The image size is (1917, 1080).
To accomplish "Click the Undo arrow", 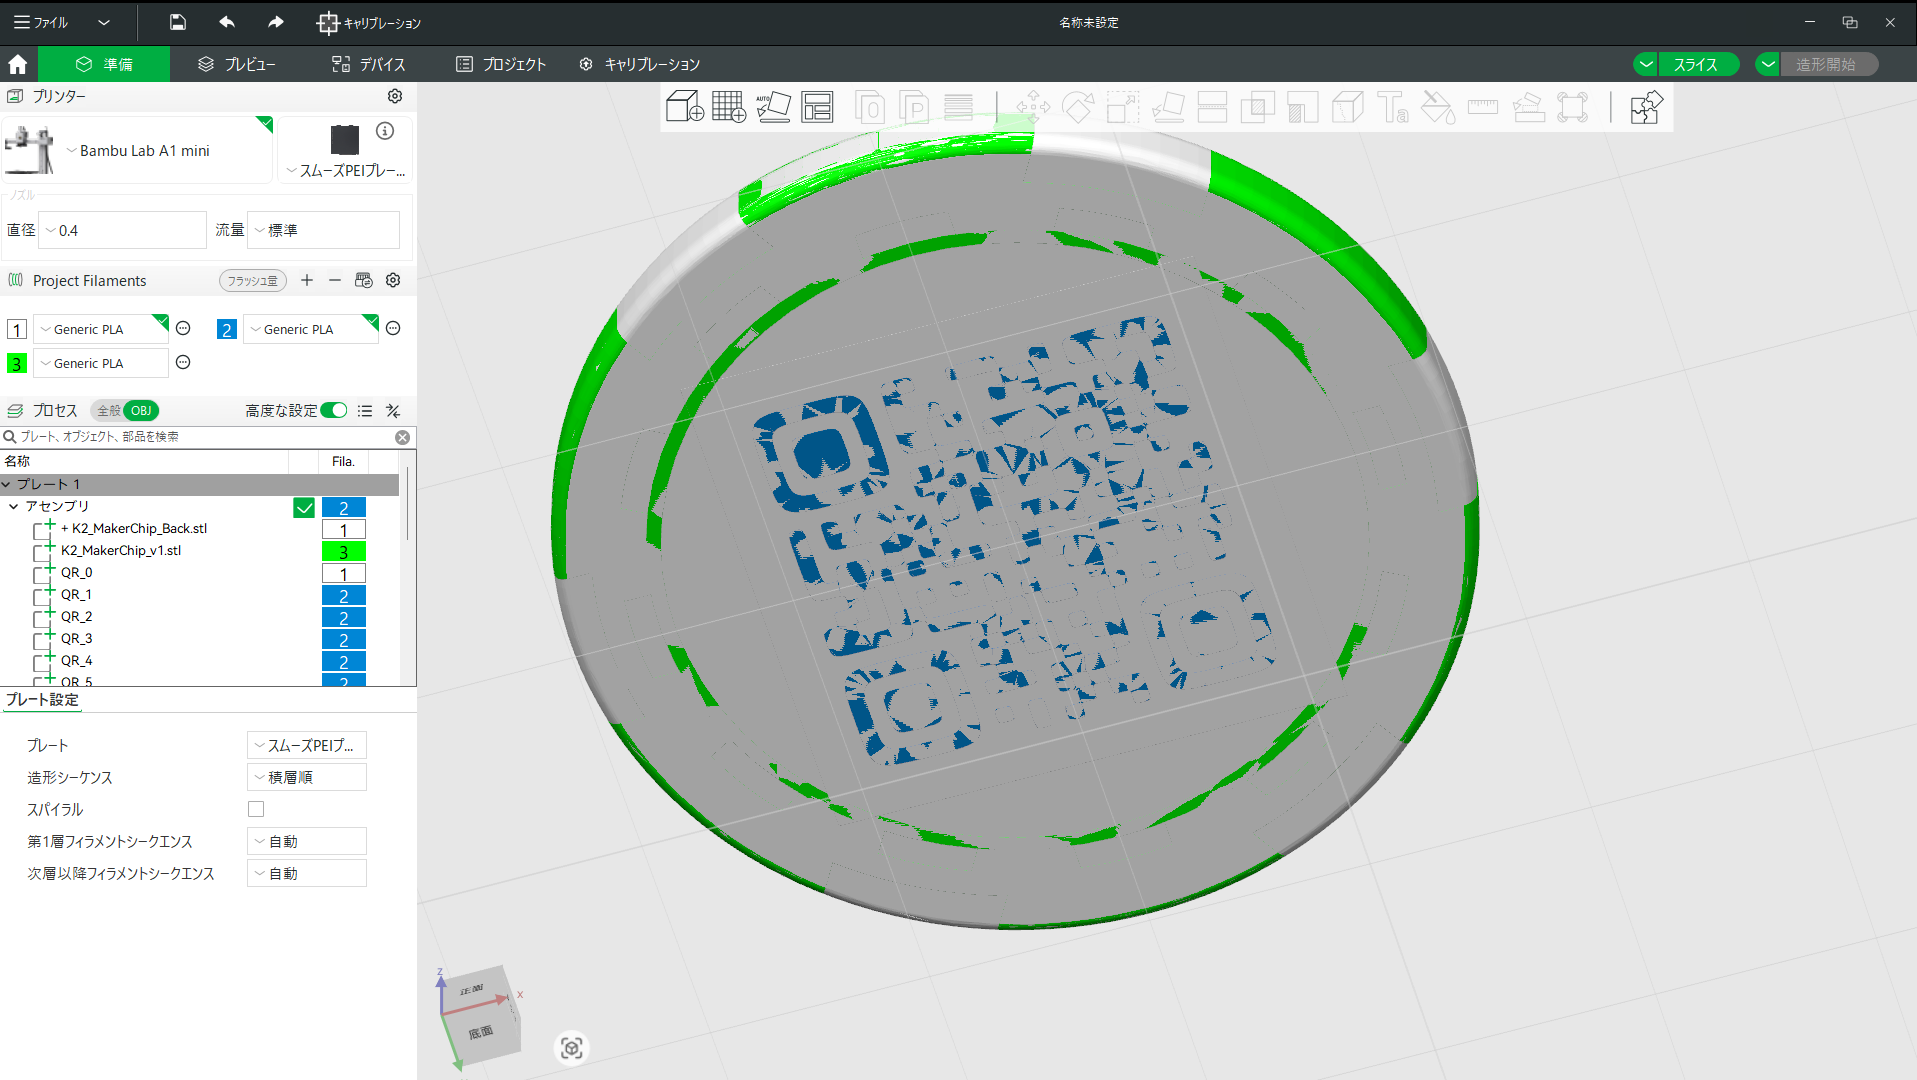I will (x=227, y=22).
